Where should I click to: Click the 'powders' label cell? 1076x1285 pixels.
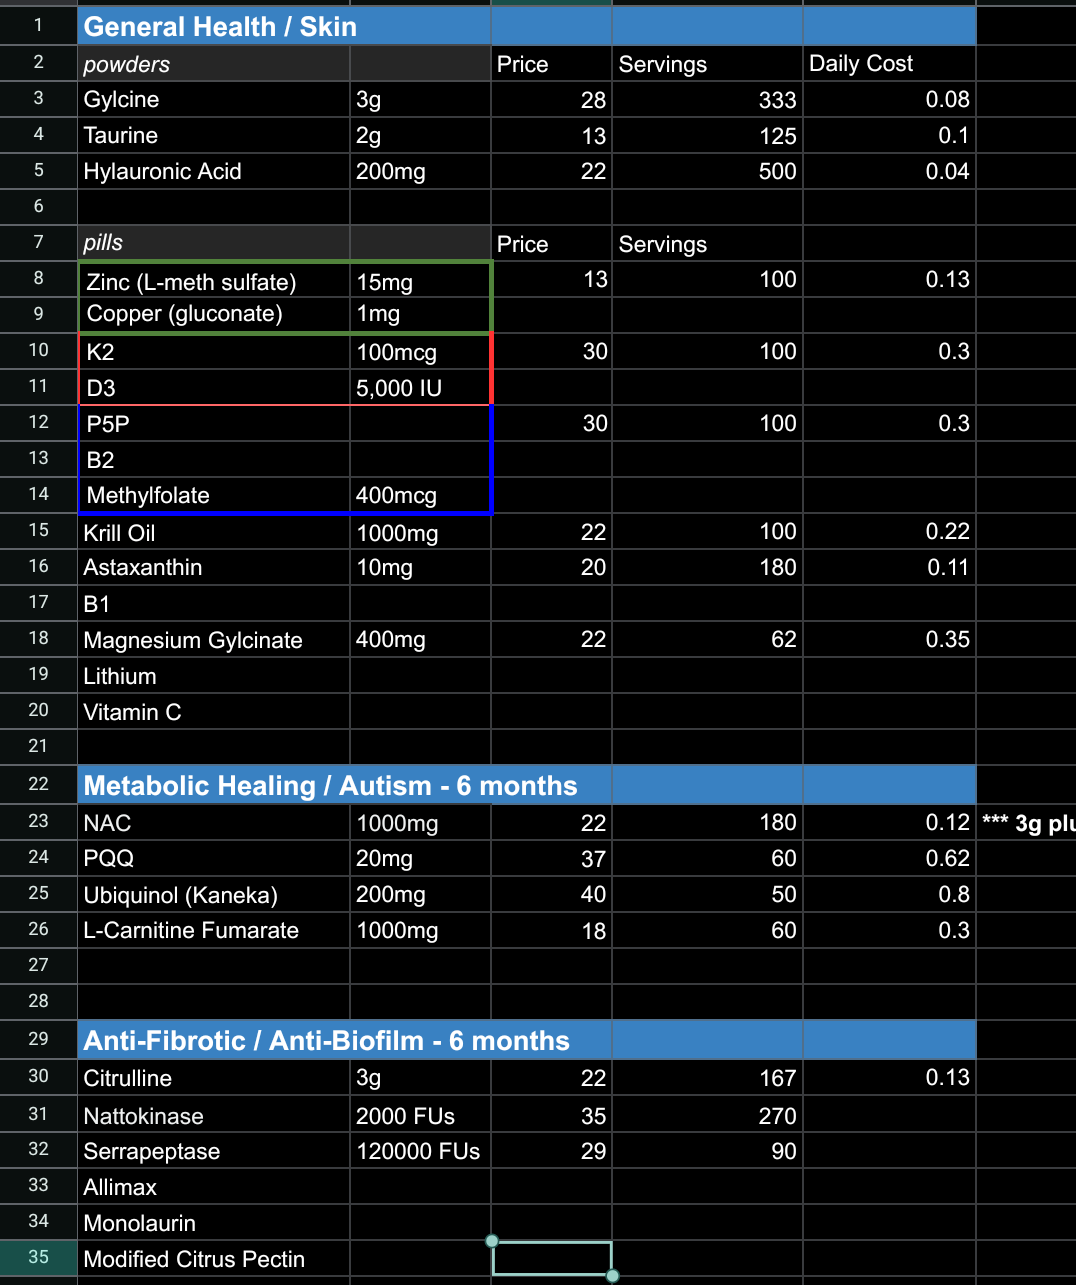(214, 64)
